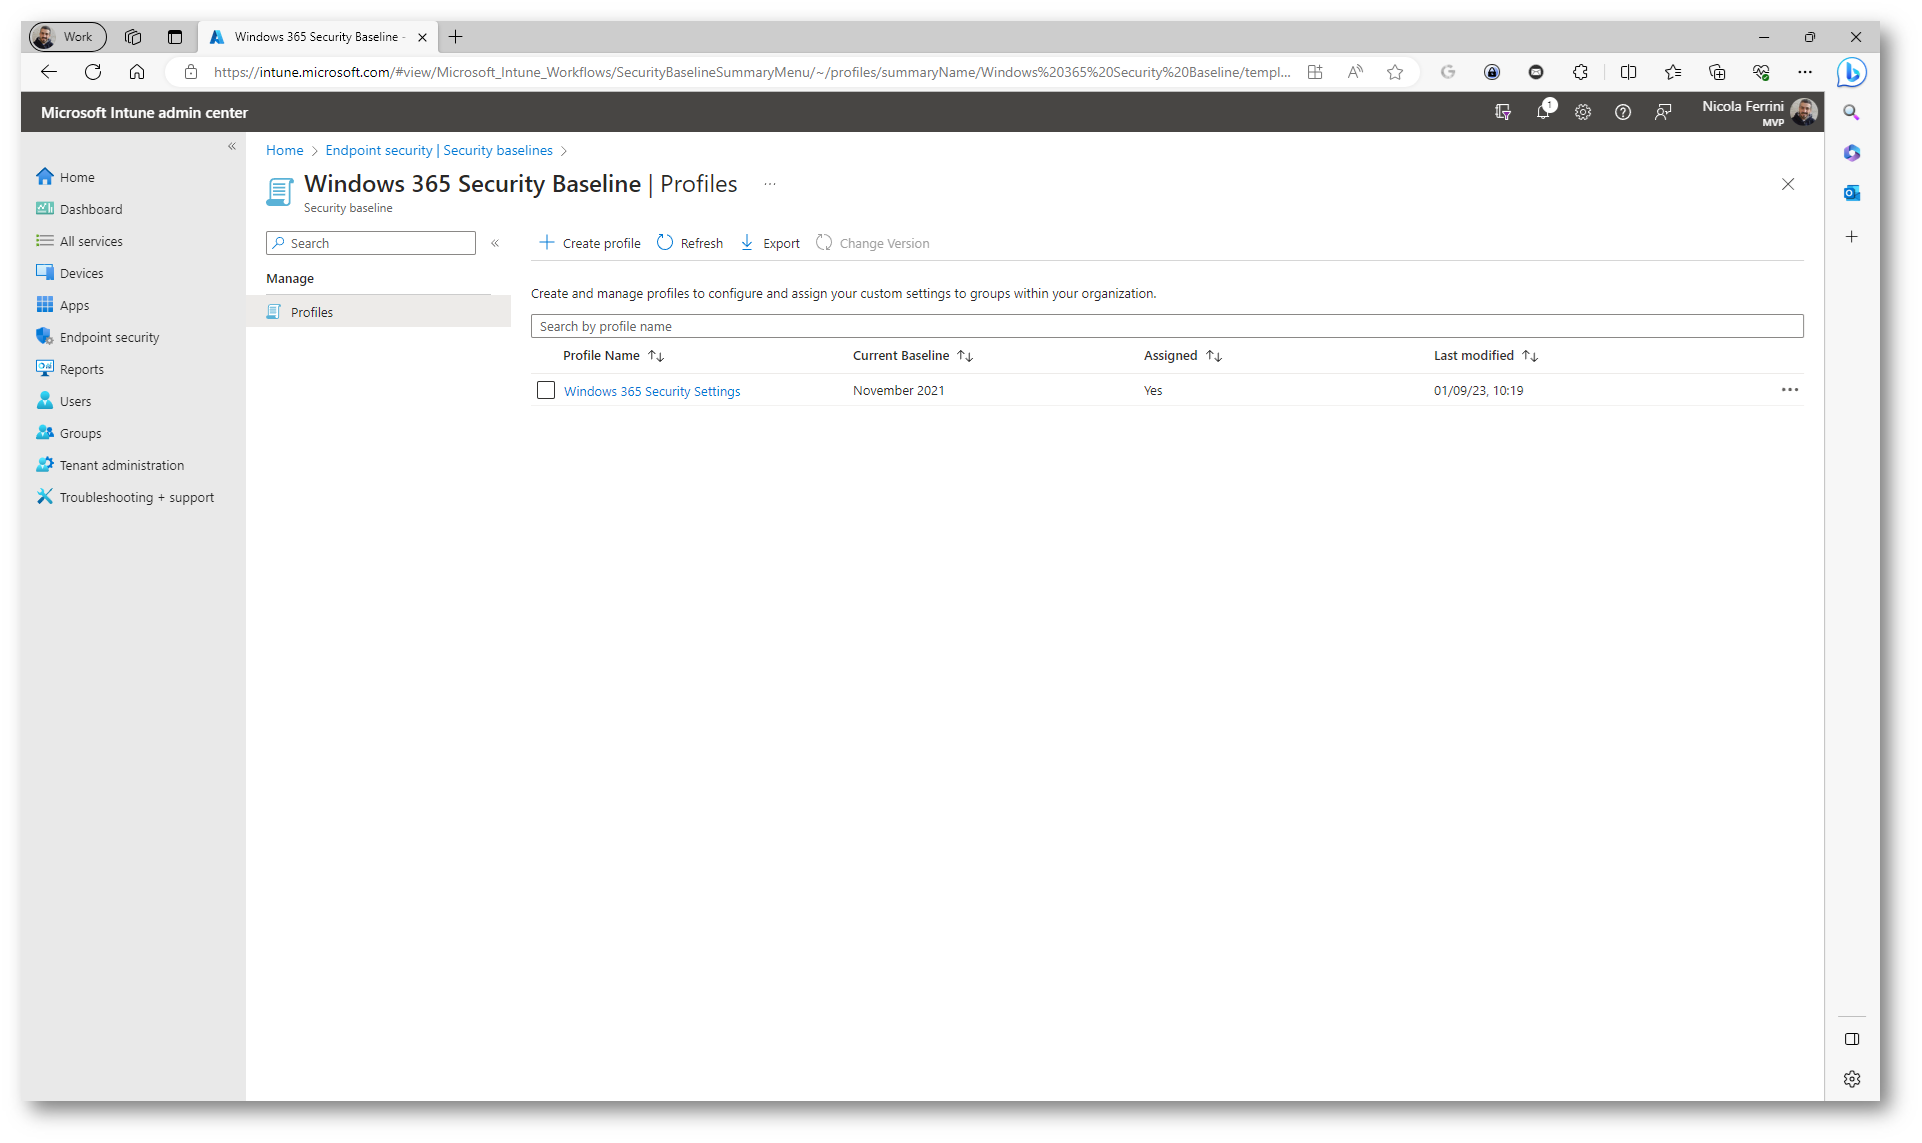Click the Refresh toolbar icon
Screen dimensions: 1922x1143
[x=665, y=243]
